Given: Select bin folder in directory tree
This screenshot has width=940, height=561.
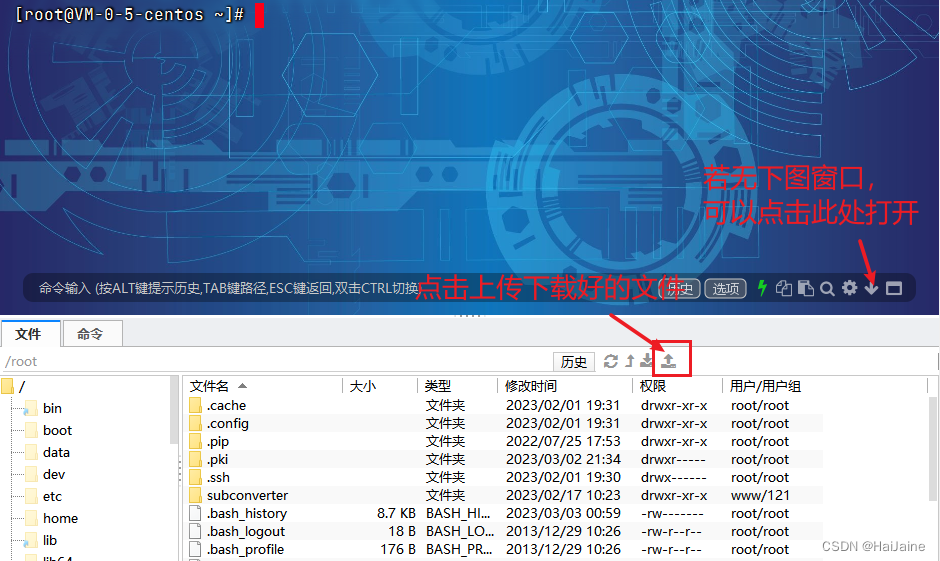Looking at the screenshot, I should click(x=52, y=408).
